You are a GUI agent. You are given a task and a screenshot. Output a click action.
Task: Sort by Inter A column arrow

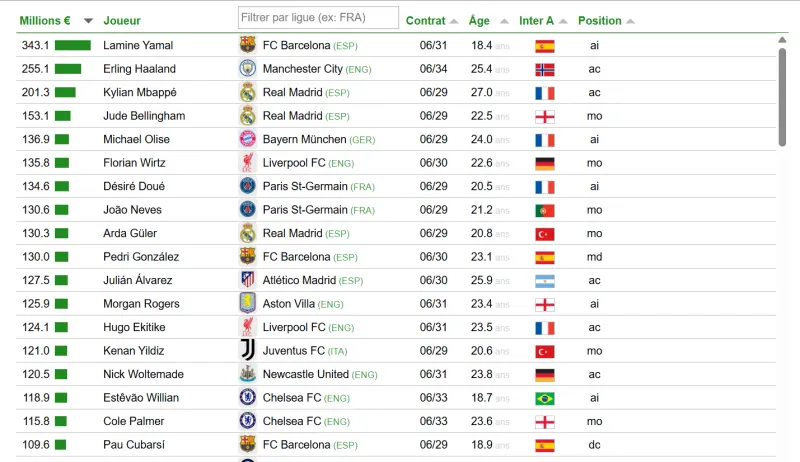[x=563, y=21]
